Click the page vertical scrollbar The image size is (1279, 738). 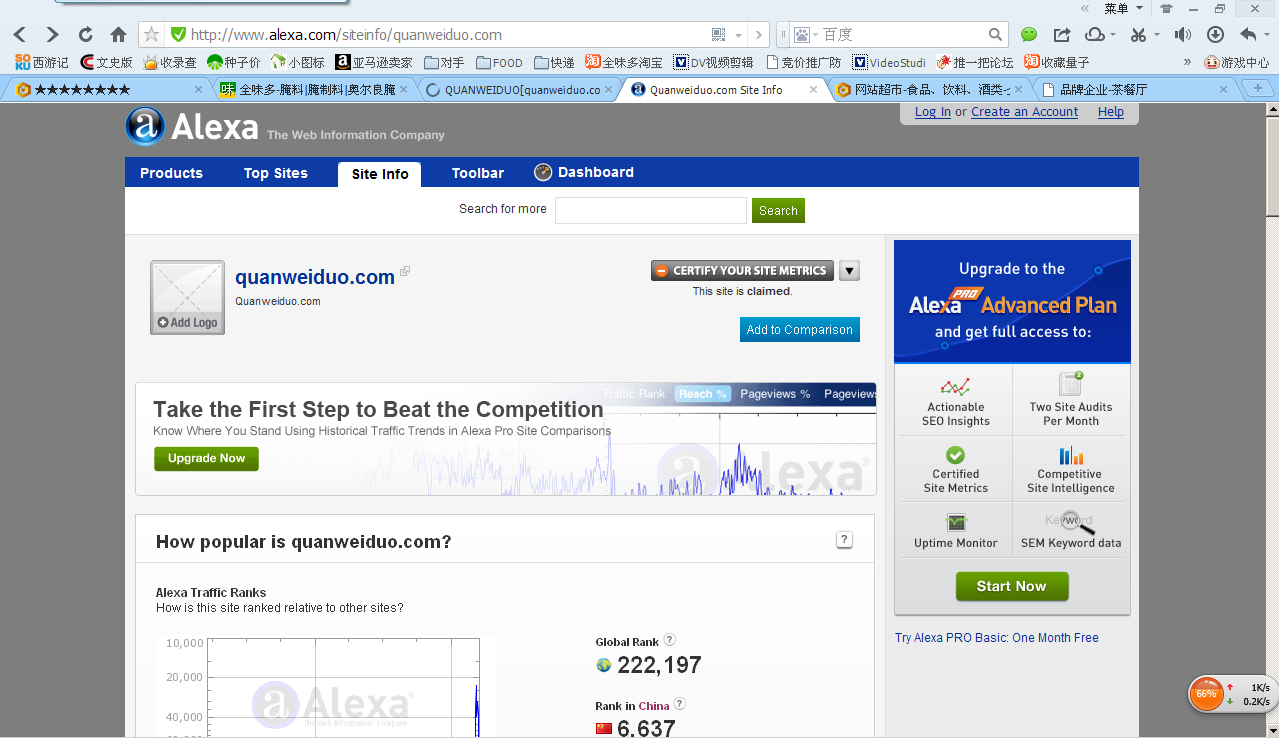click(x=1272, y=420)
